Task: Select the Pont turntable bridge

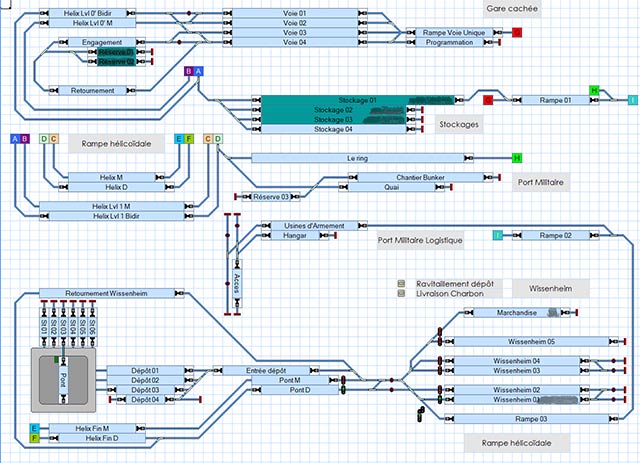Action: click(63, 380)
